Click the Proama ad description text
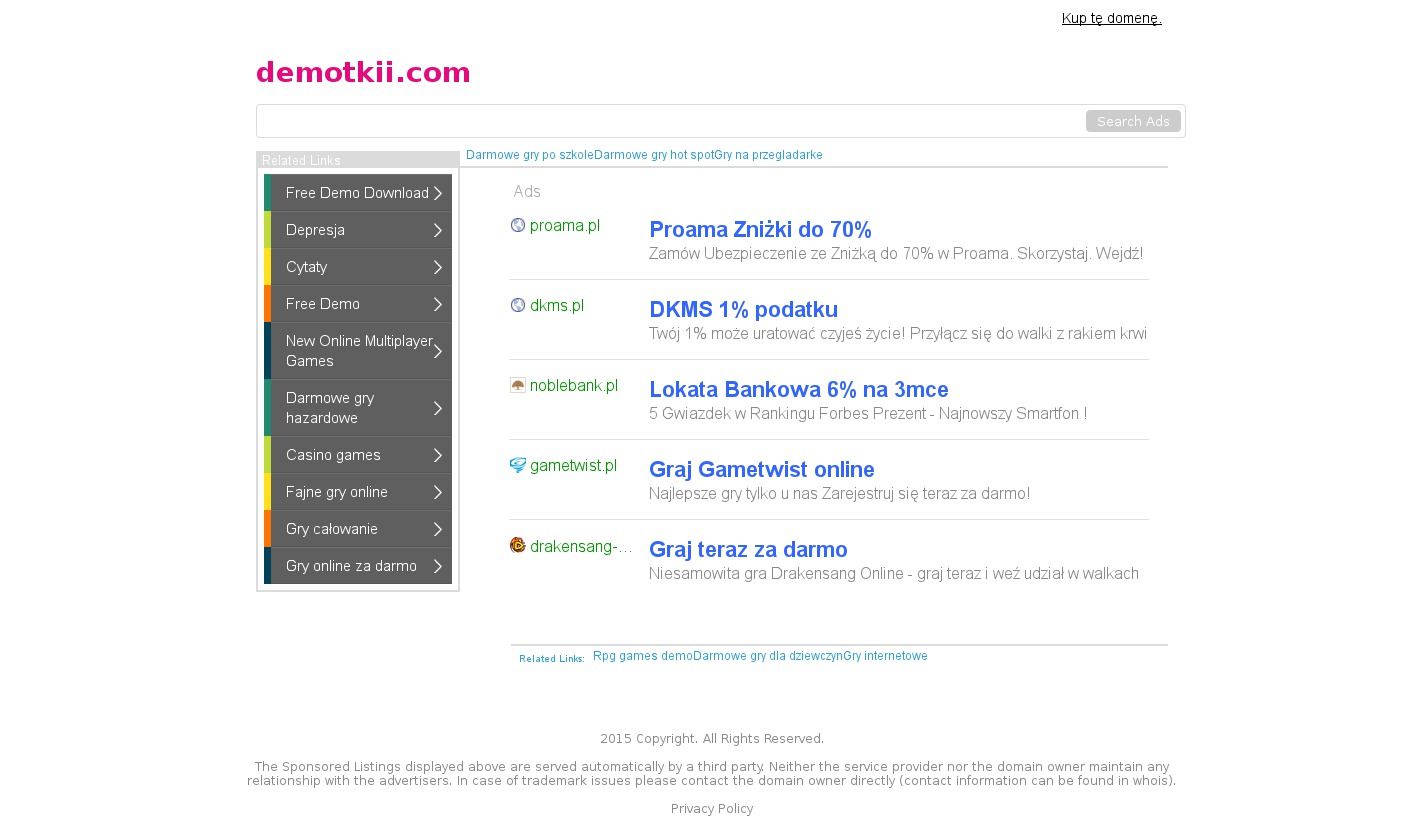1424x816 pixels. click(896, 254)
